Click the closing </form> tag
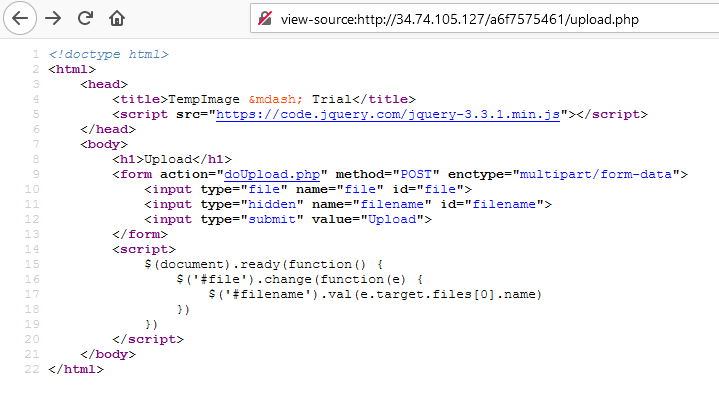This screenshot has width=719, height=413. tap(140, 234)
